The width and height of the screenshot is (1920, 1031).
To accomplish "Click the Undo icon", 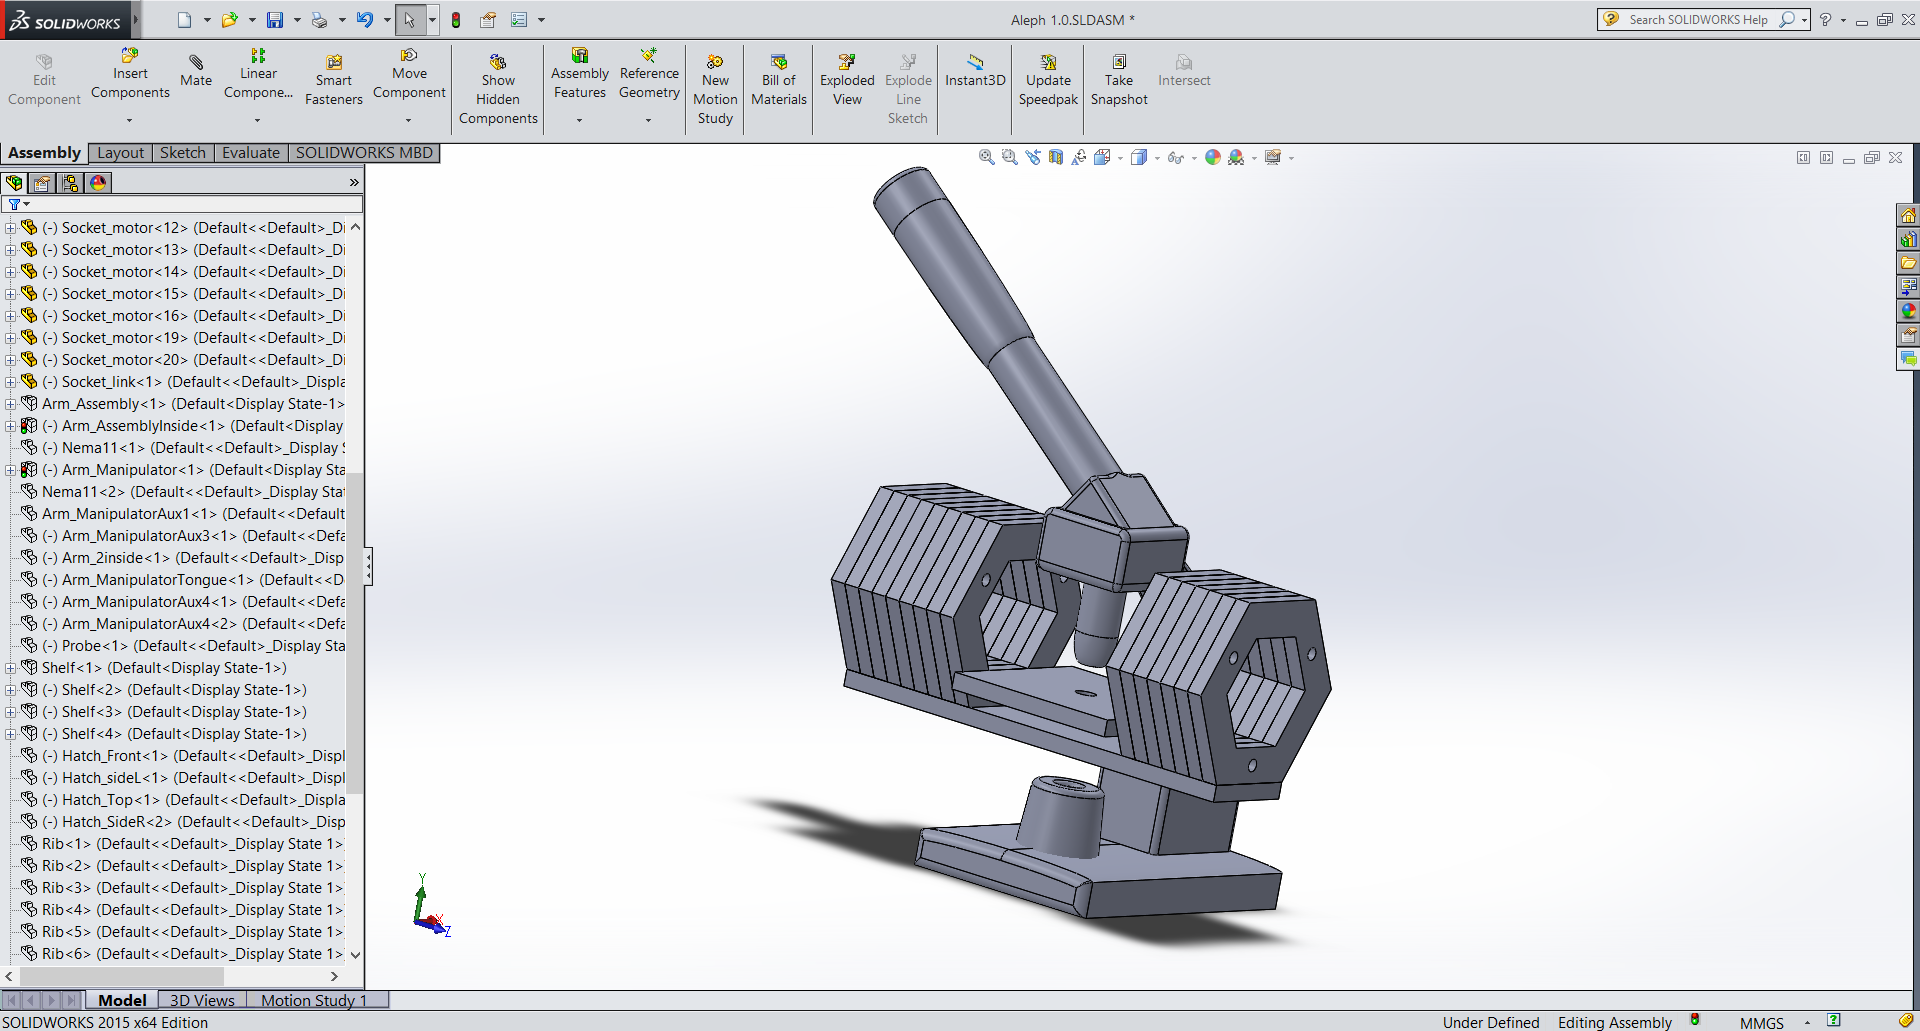I will click(x=365, y=20).
